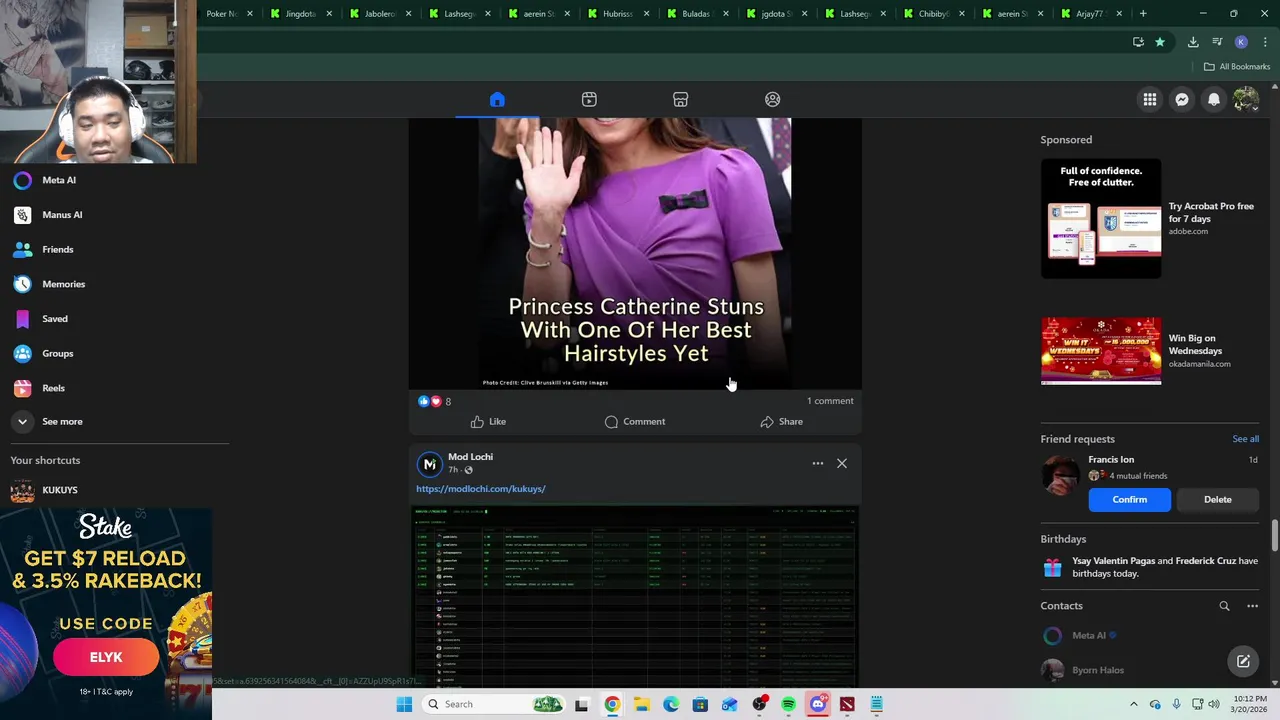
Task: Open Spotify from the taskbar
Action: (x=788, y=704)
